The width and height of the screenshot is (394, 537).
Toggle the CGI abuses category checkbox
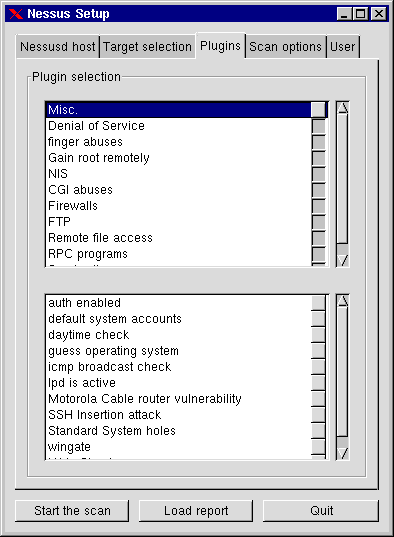(x=319, y=190)
